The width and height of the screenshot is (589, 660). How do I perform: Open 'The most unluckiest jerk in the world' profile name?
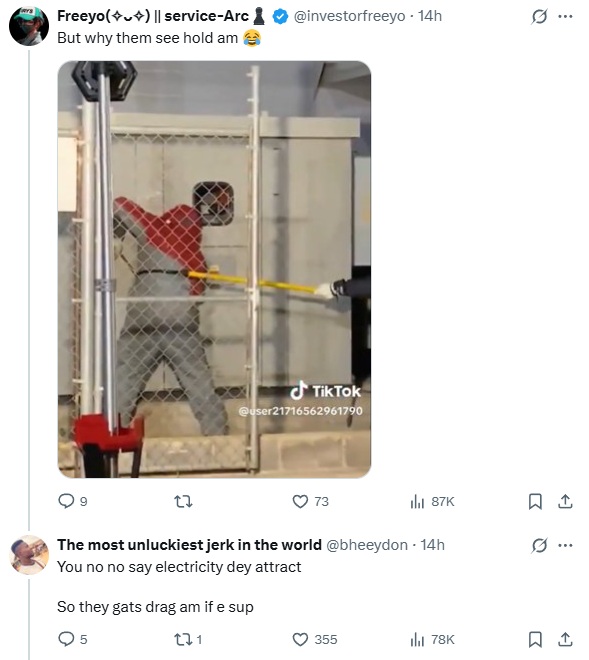(x=189, y=545)
